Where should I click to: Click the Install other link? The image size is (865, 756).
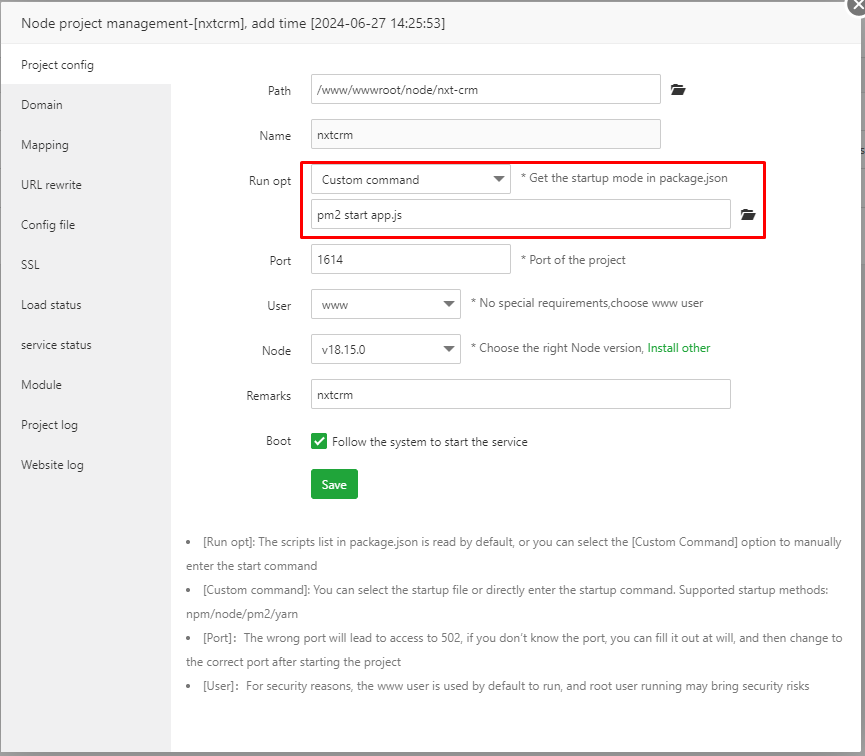[678, 348]
